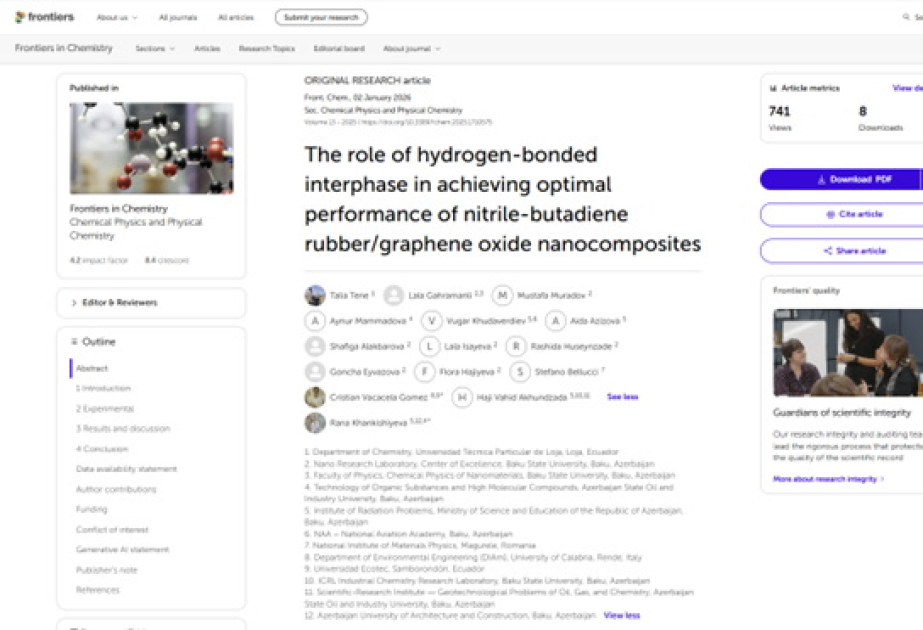This screenshot has height=630, width=923.
Task: Click Talia Tene avatar photo
Action: tap(315, 295)
